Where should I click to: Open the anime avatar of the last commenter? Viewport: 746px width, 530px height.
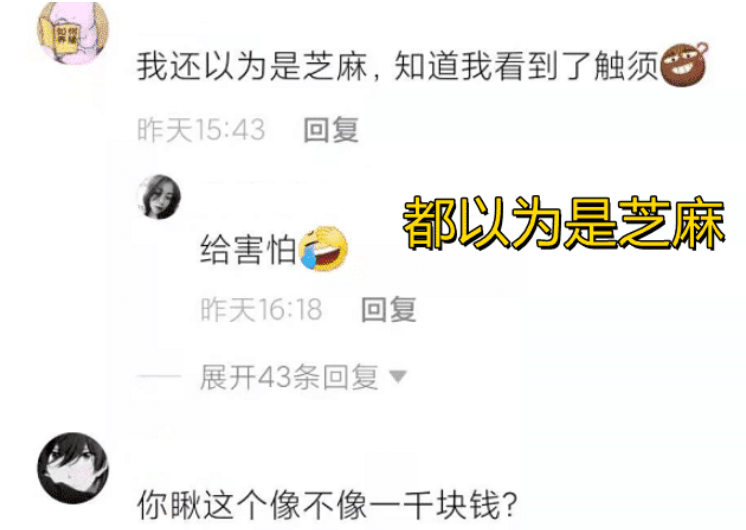[73, 468]
